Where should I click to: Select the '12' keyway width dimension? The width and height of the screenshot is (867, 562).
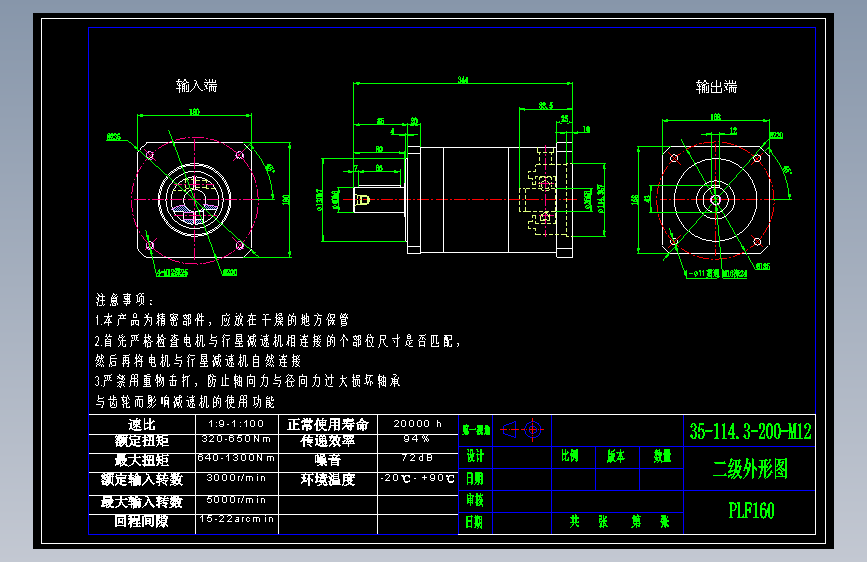point(733,131)
